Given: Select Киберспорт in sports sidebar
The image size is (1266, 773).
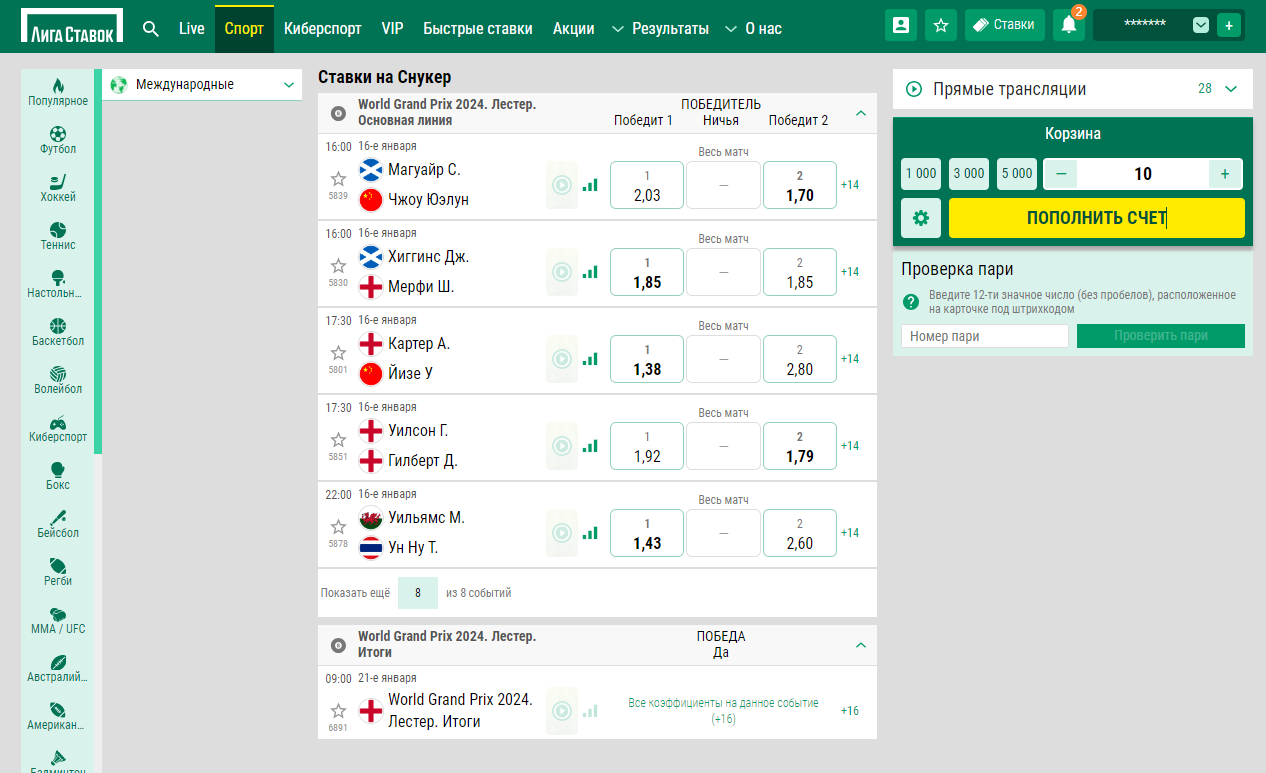Looking at the screenshot, I should pos(58,428).
